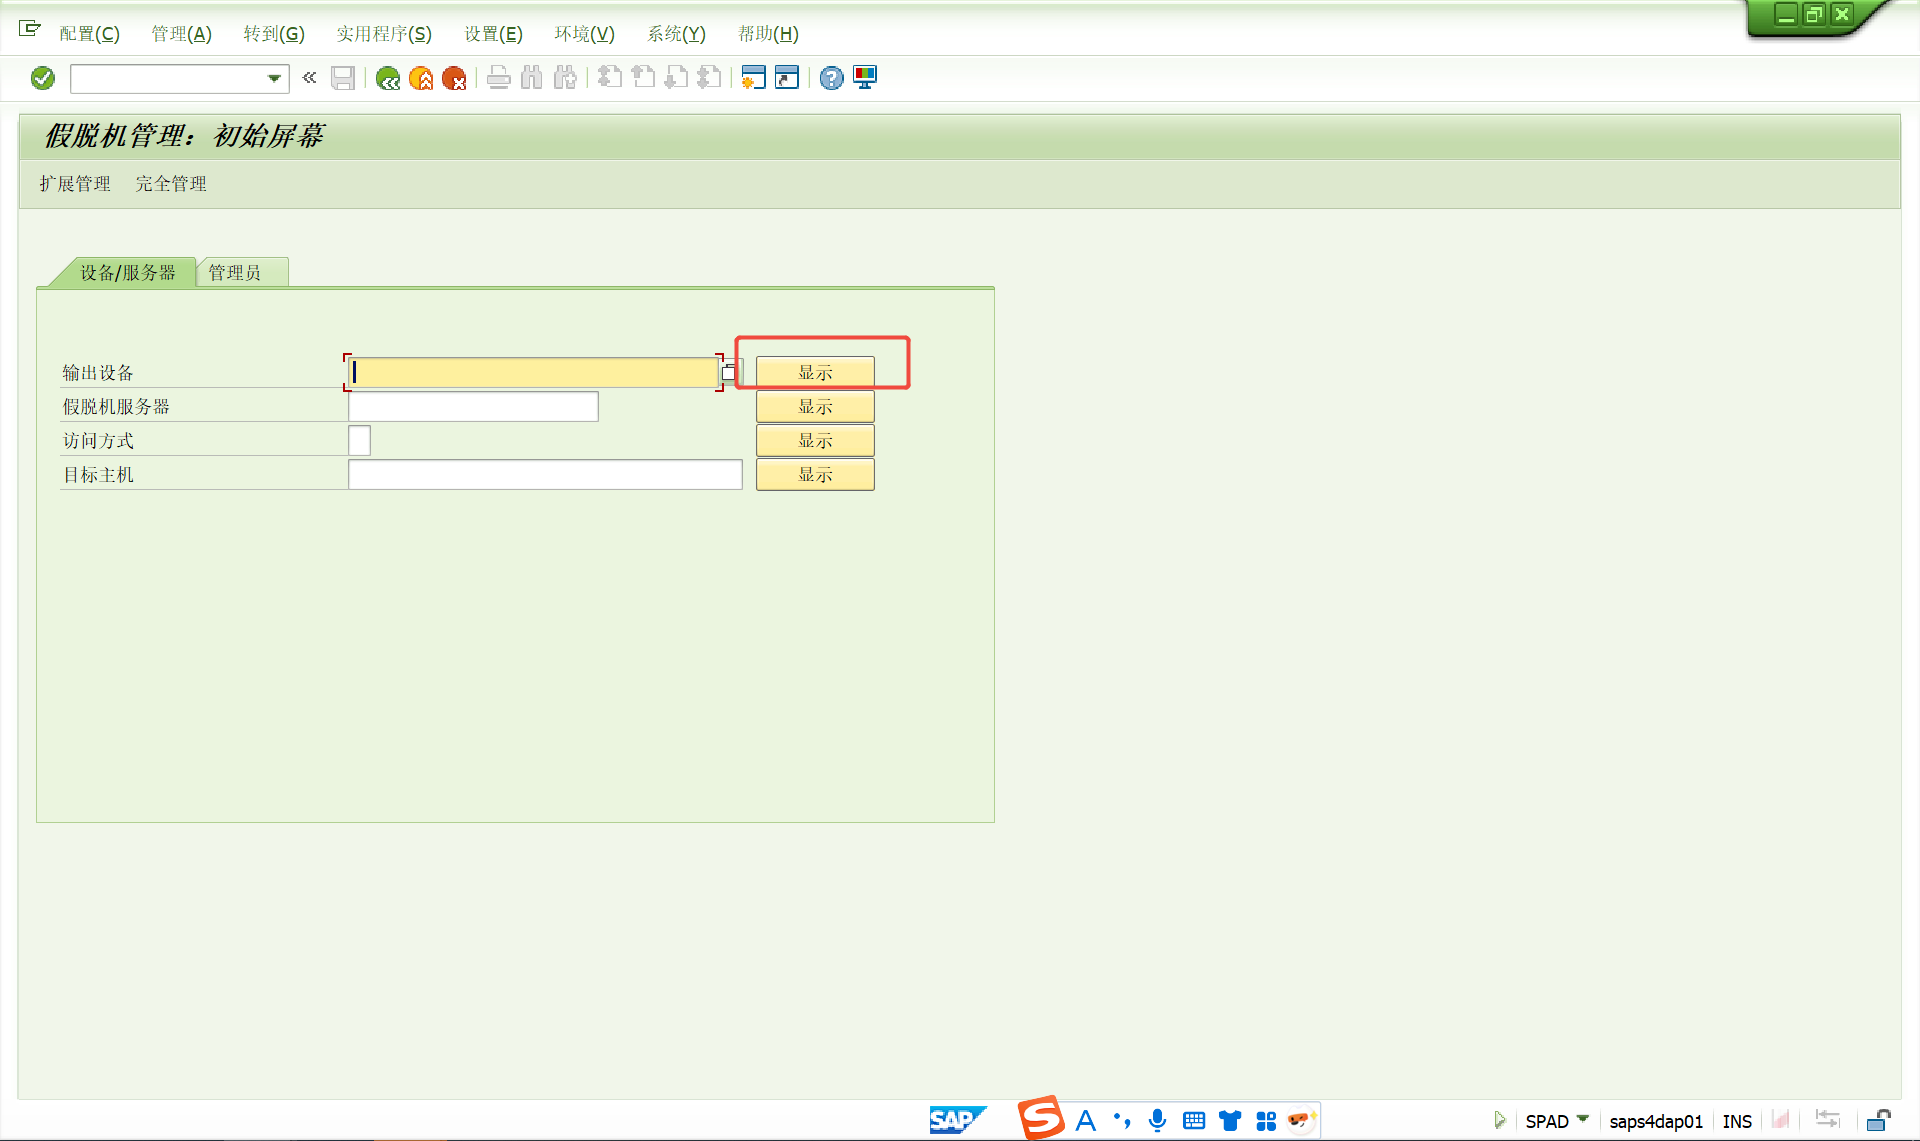Click the 完全管理 button
This screenshot has width=1920, height=1141.
(171, 184)
